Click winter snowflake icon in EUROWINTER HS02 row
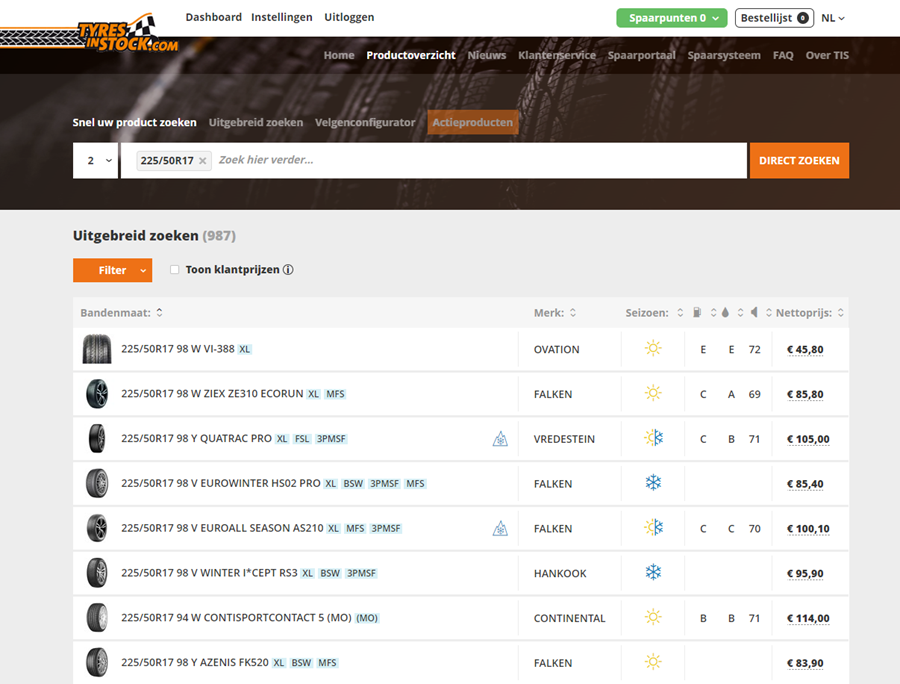The height and width of the screenshot is (684, 900). click(653, 483)
